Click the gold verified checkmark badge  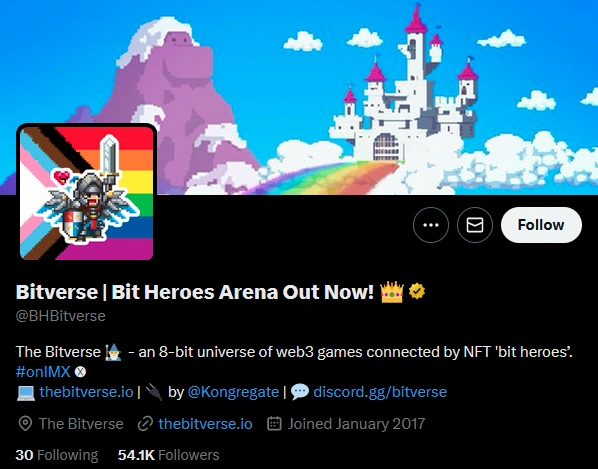(417, 292)
